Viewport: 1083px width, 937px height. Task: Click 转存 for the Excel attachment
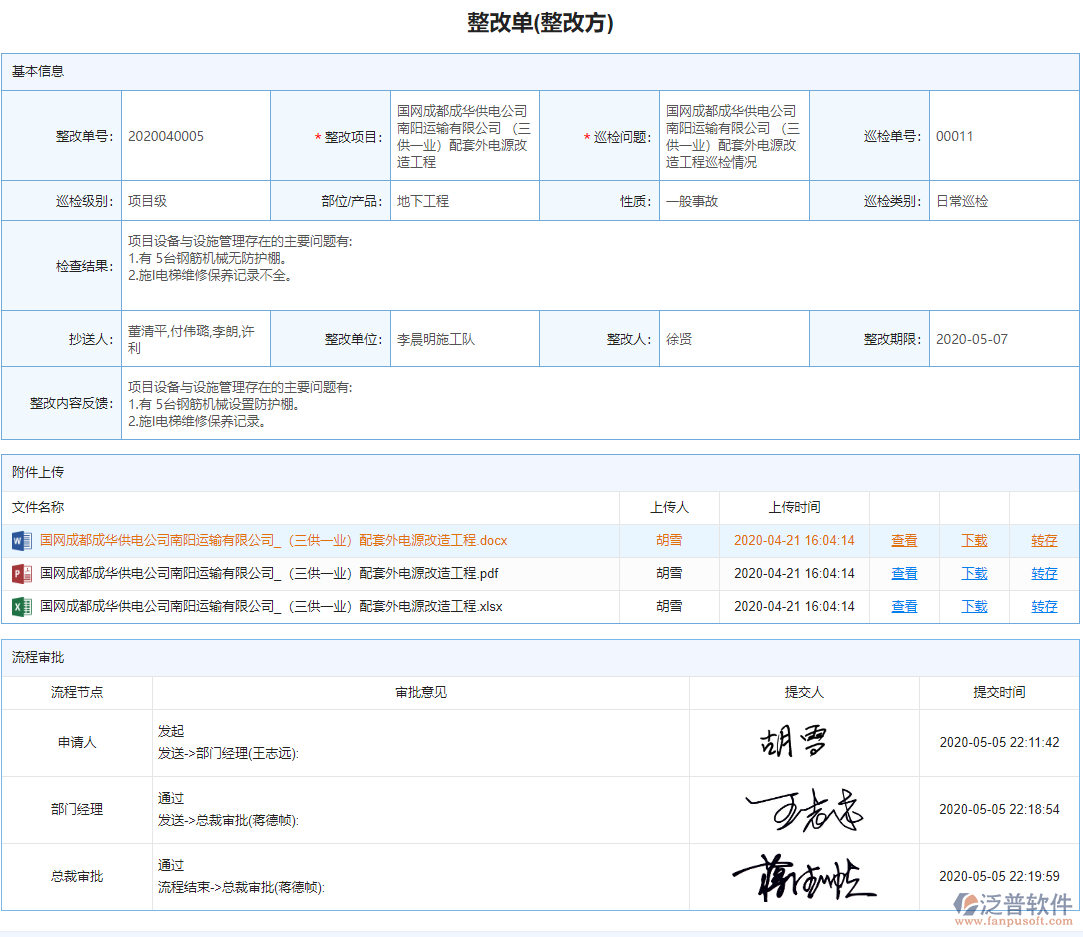(x=1042, y=606)
